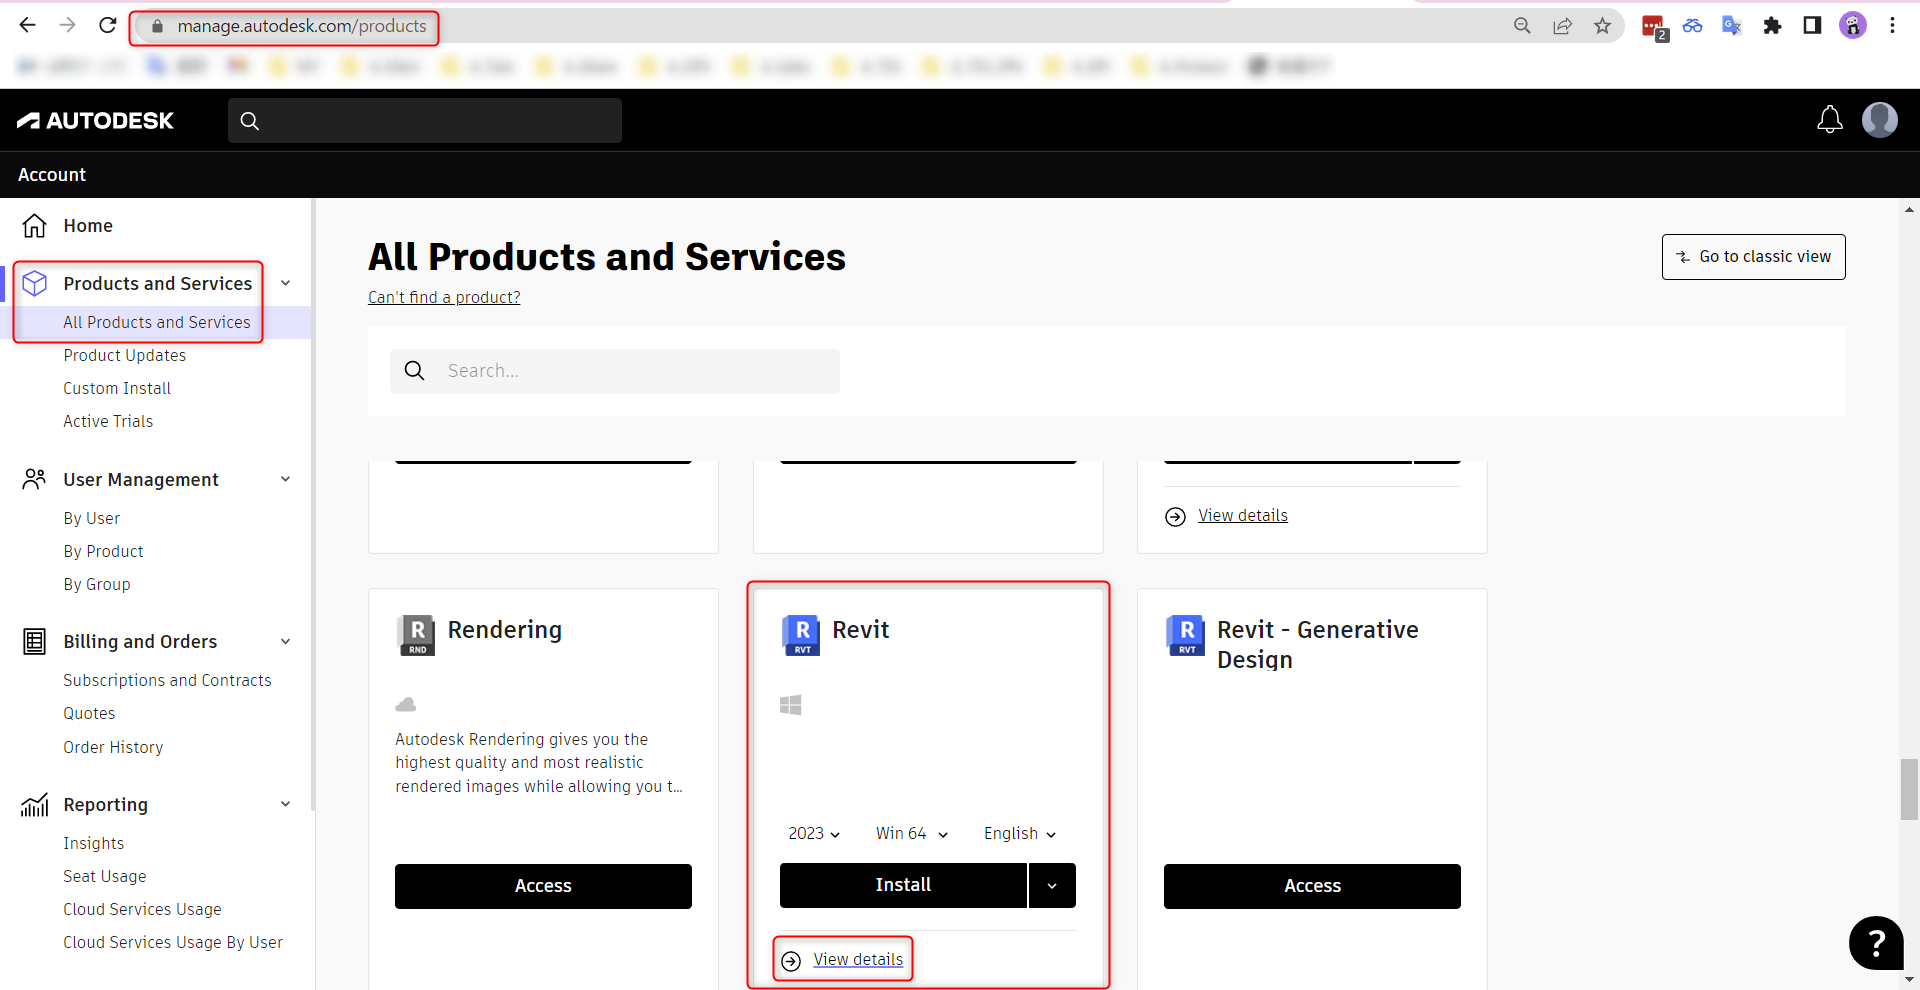Viewport: 1920px width, 990px height.
Task: Open User Management By Group
Action: pyautogui.click(x=97, y=584)
